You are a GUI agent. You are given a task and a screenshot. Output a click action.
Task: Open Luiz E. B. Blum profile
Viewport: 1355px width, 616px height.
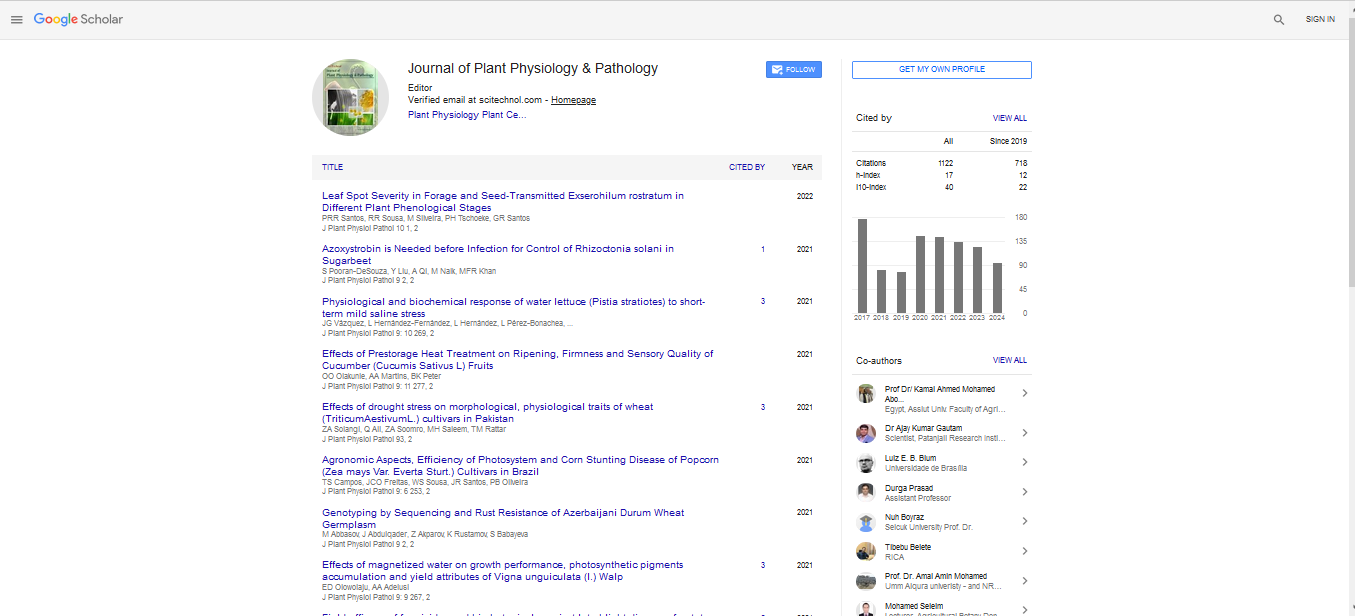pyautogui.click(x=911, y=458)
